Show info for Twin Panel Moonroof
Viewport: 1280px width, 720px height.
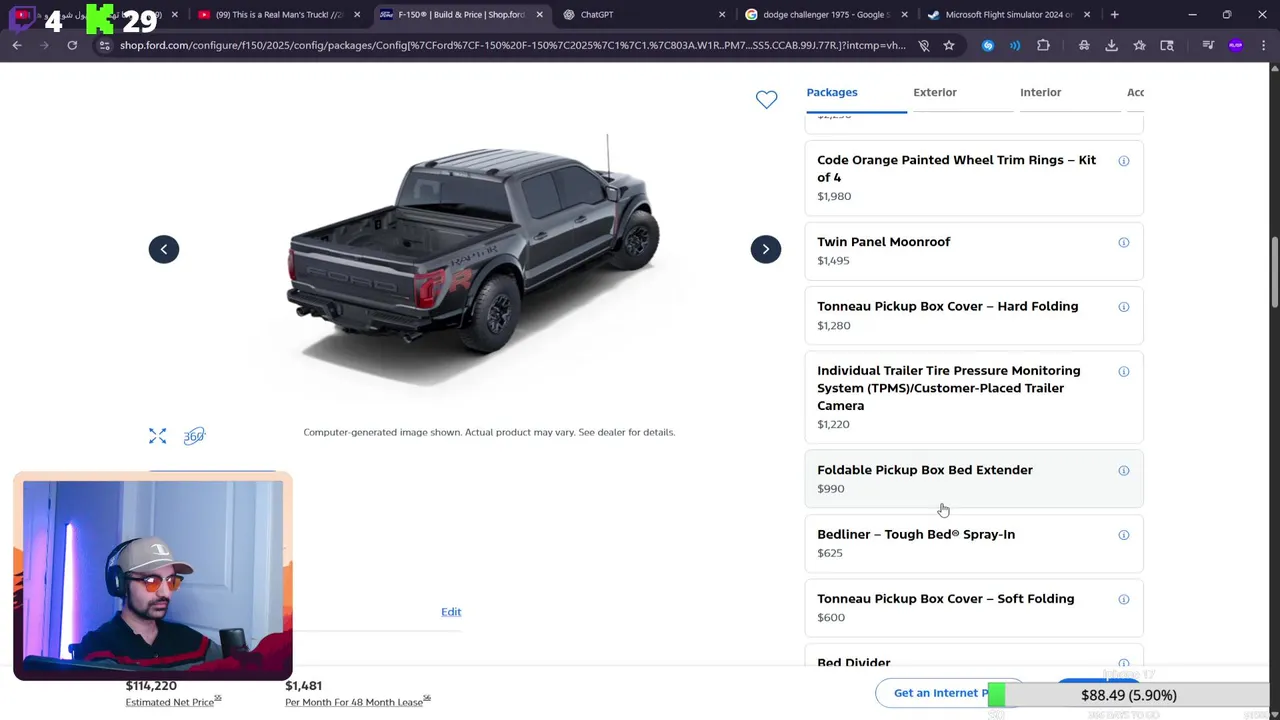[1124, 243]
